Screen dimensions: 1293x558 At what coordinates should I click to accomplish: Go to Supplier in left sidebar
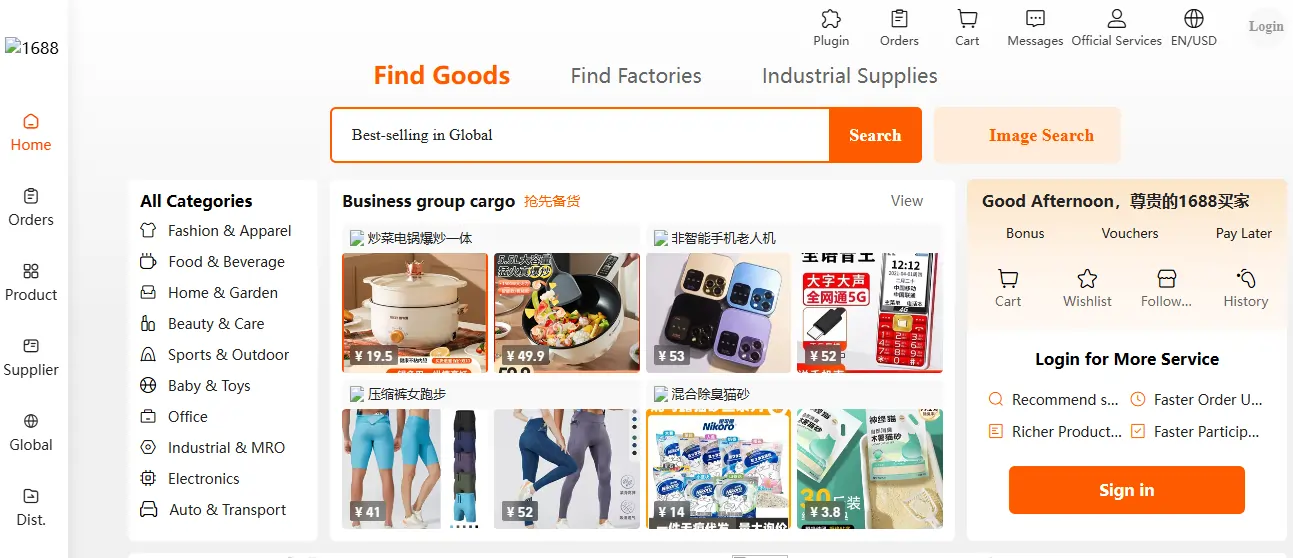31,357
